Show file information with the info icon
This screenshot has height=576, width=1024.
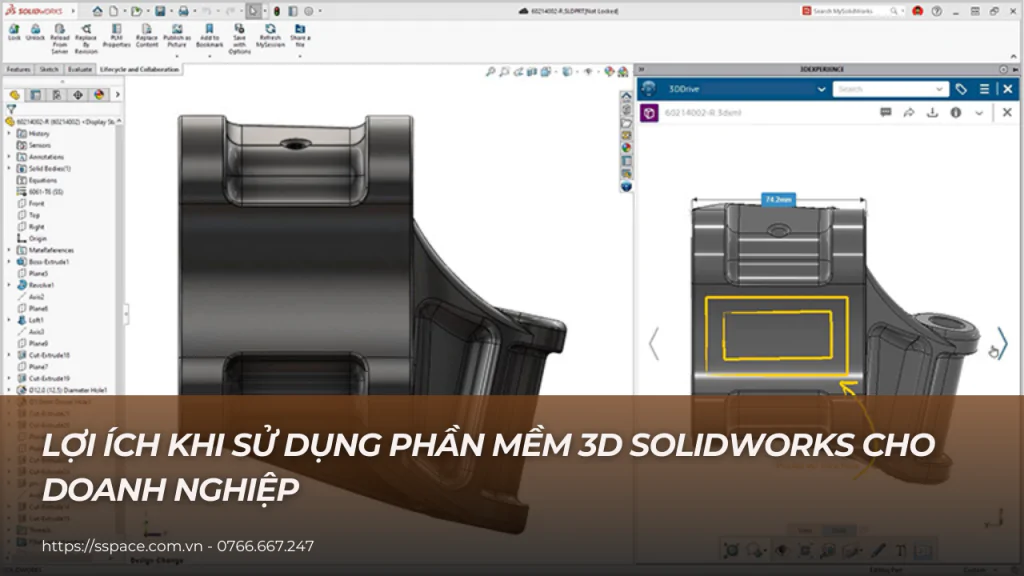(955, 112)
